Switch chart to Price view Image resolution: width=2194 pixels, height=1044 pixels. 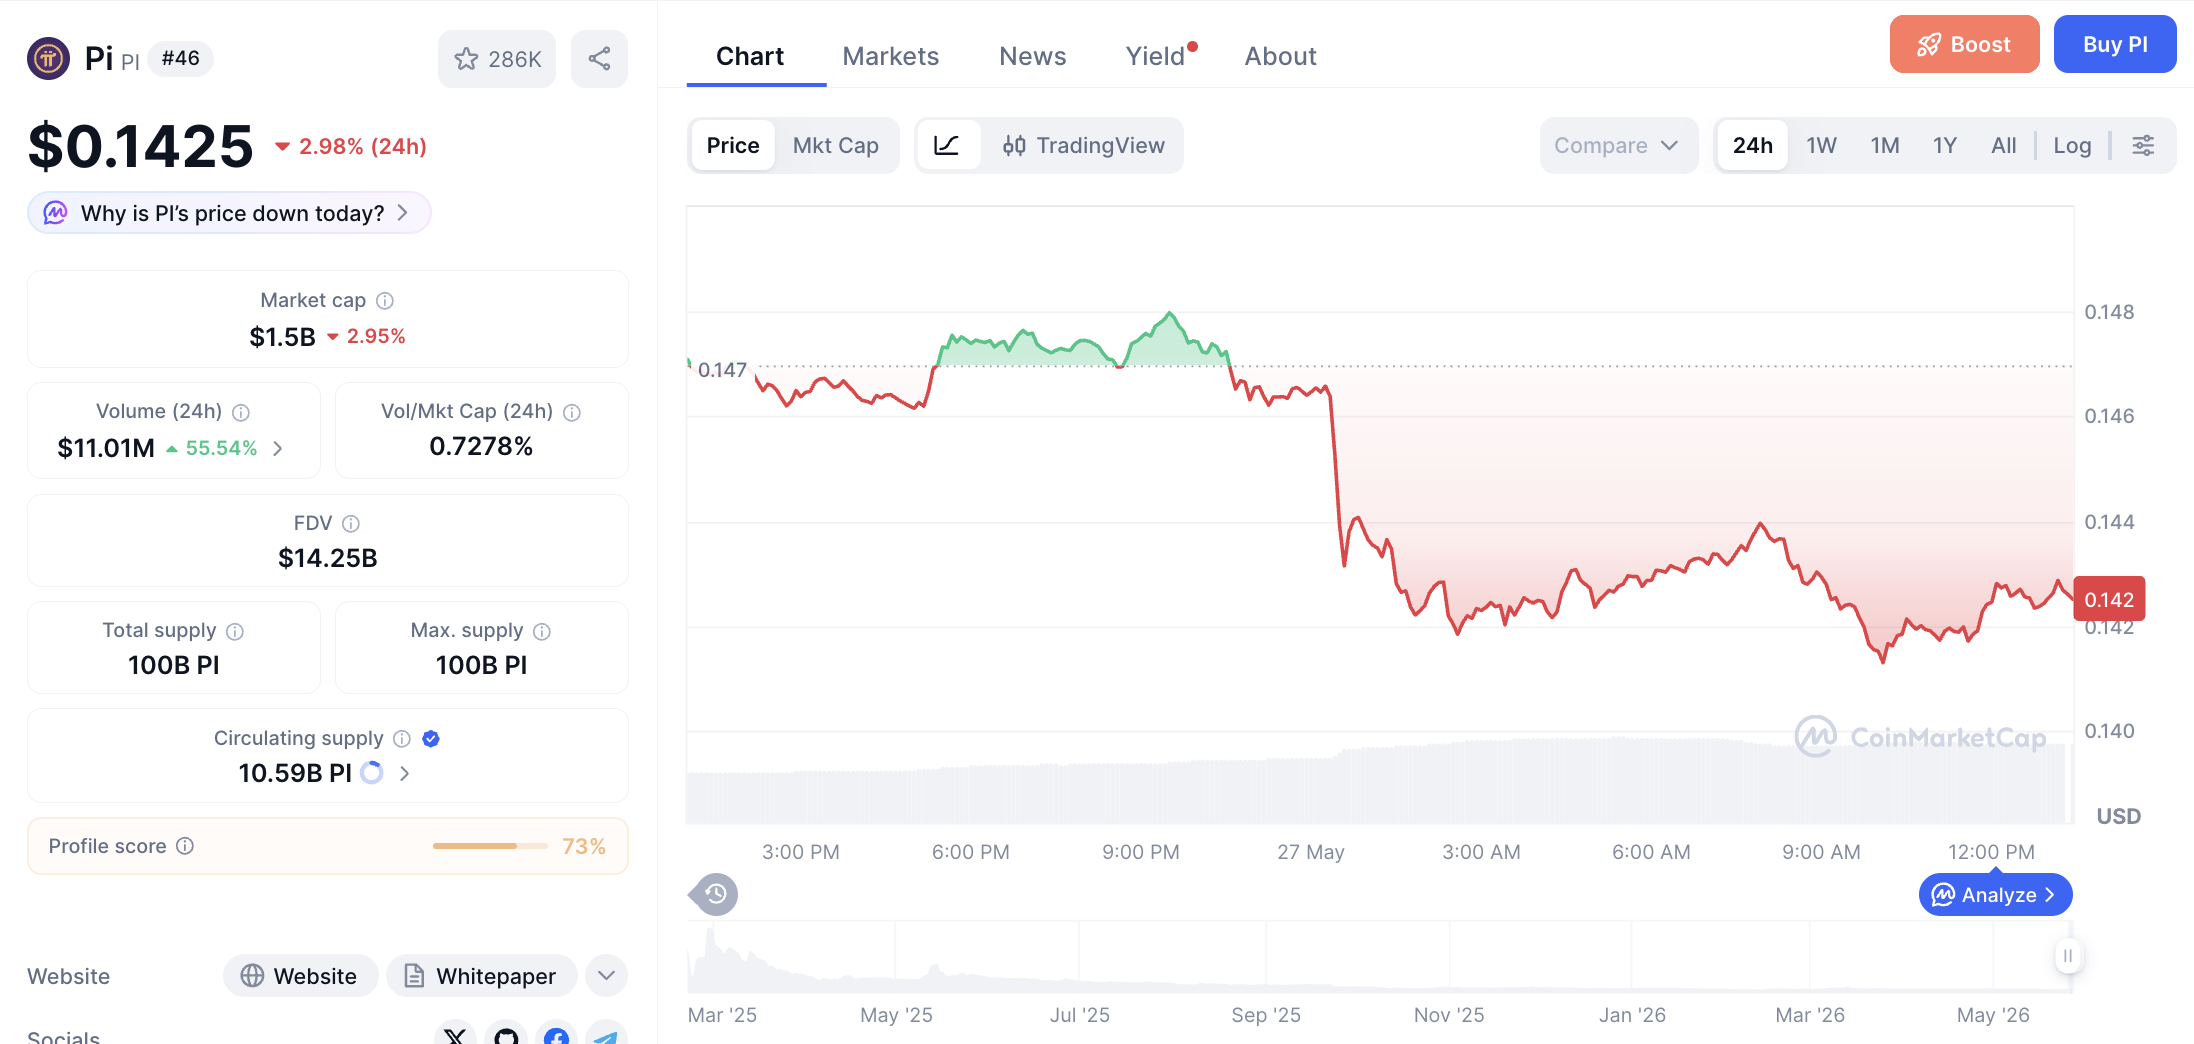(733, 145)
